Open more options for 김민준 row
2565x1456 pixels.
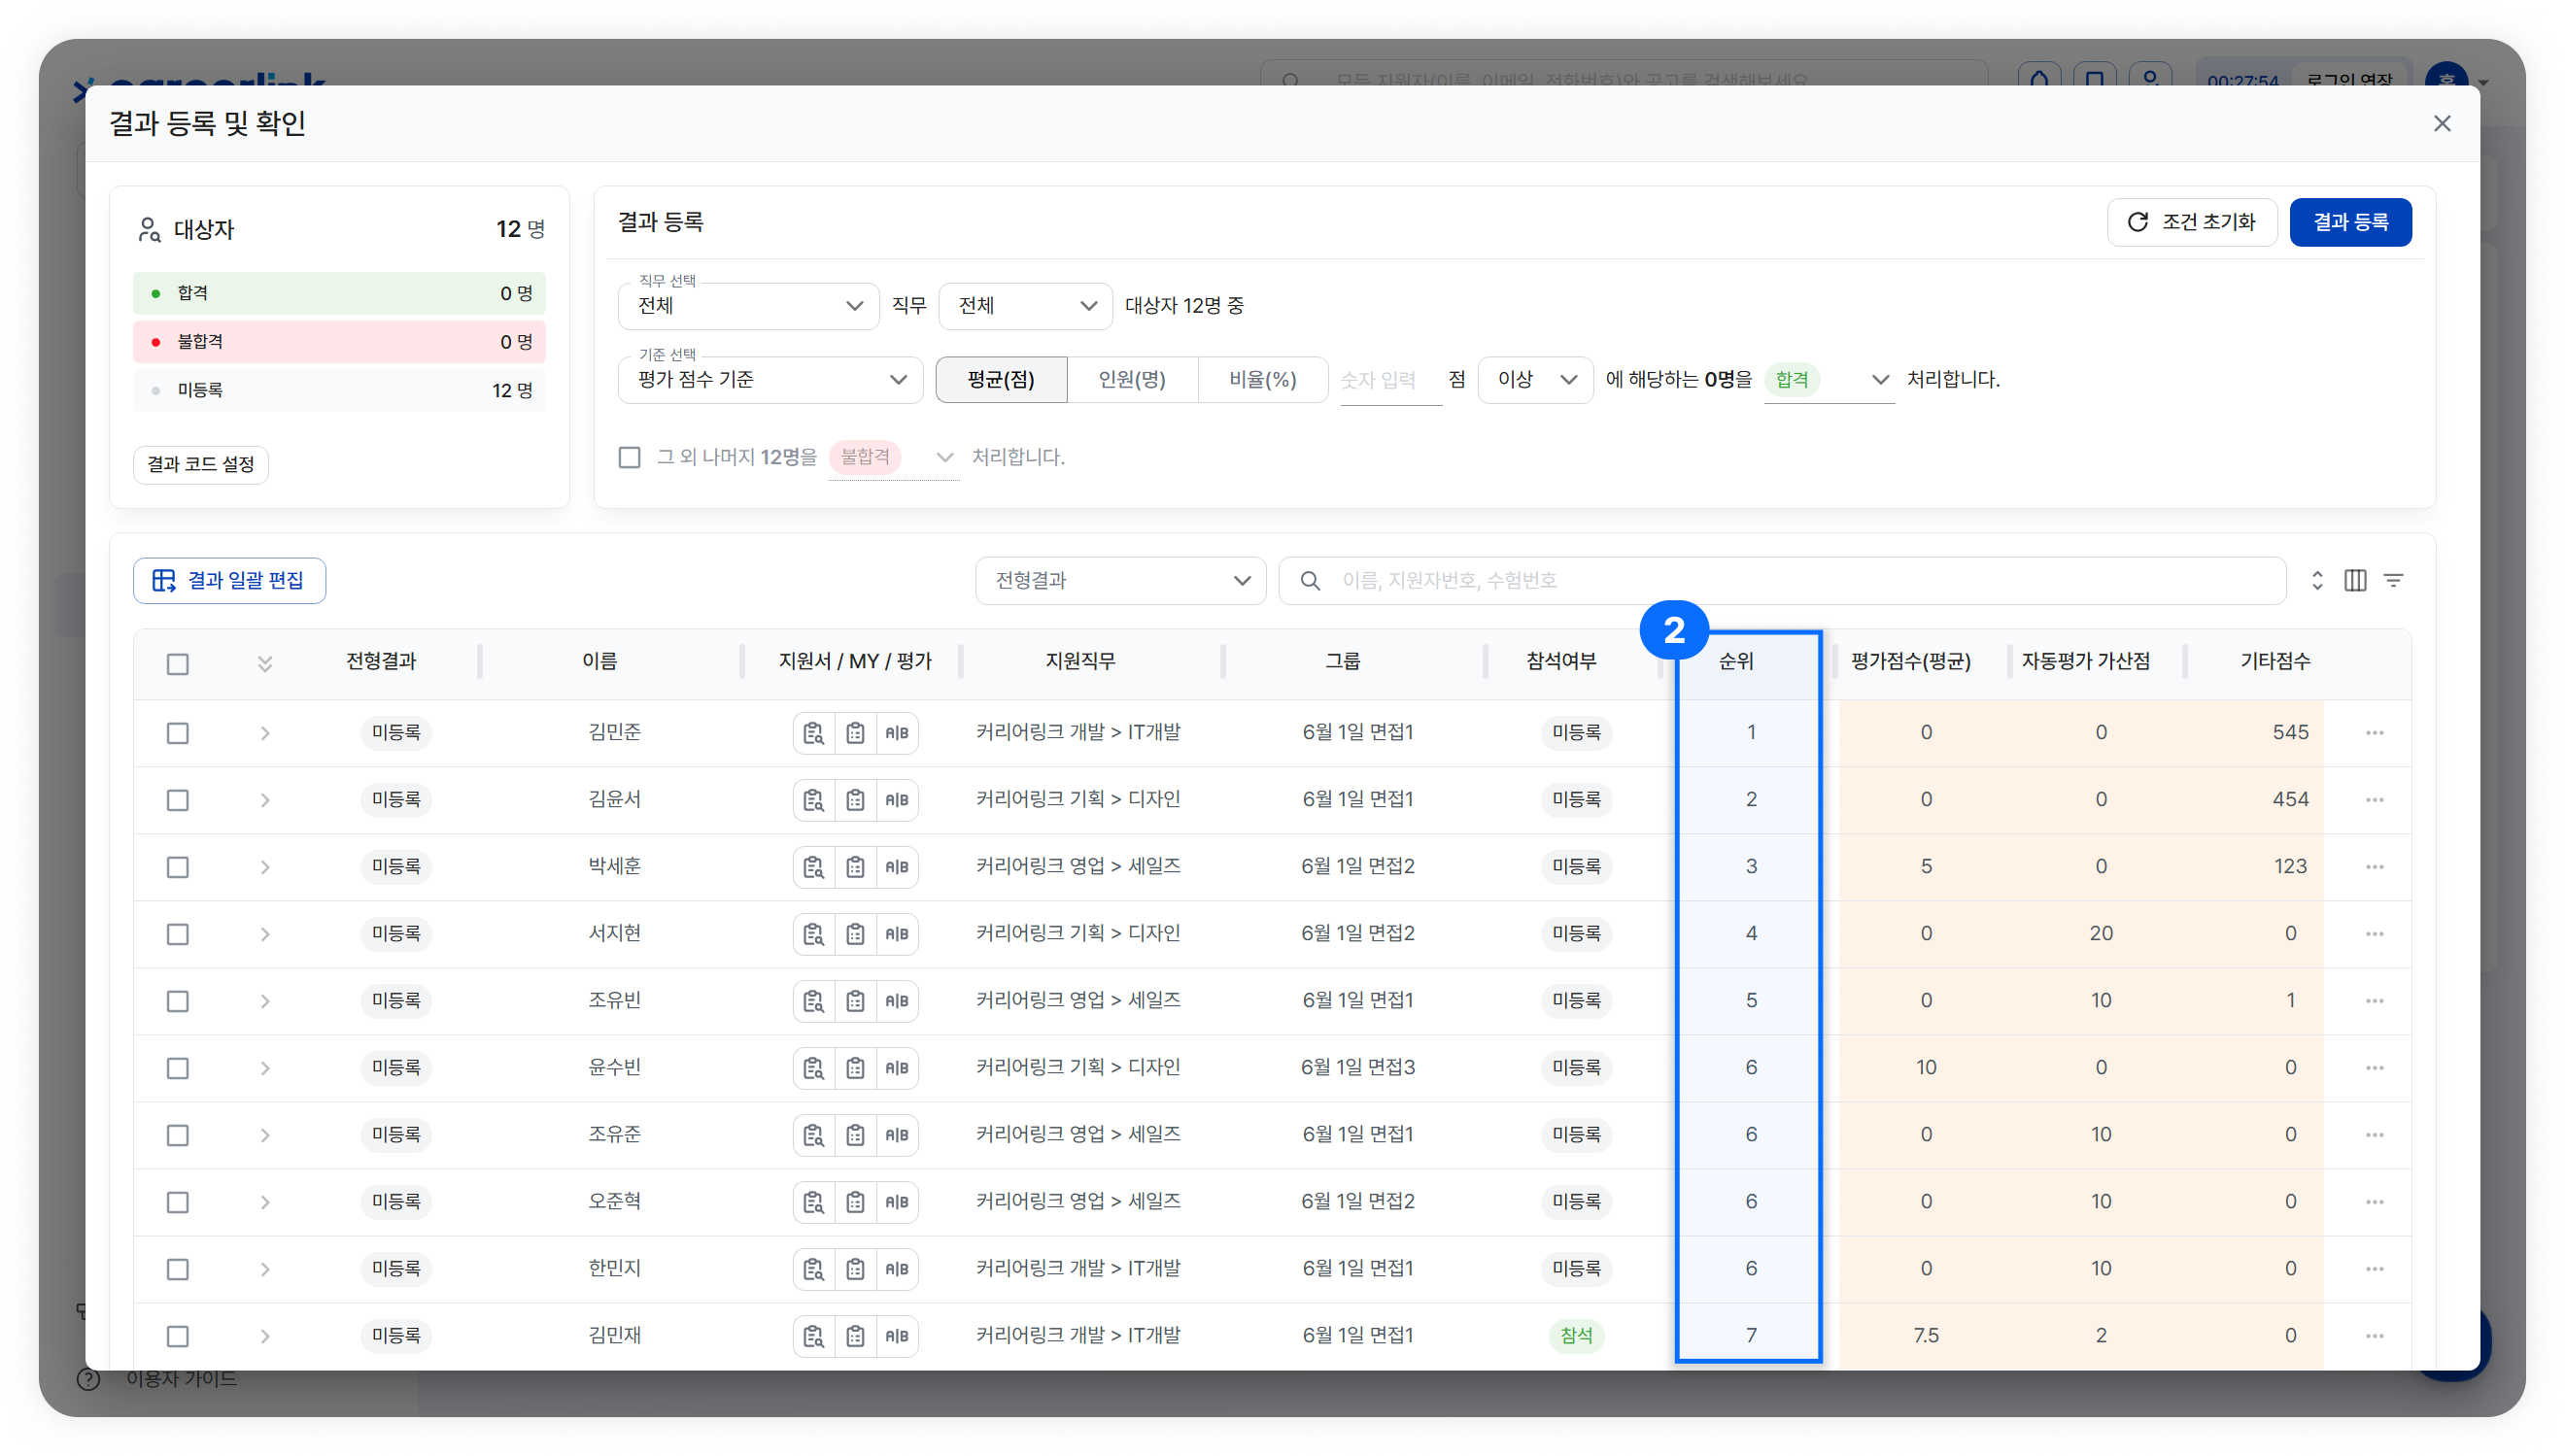click(2375, 733)
